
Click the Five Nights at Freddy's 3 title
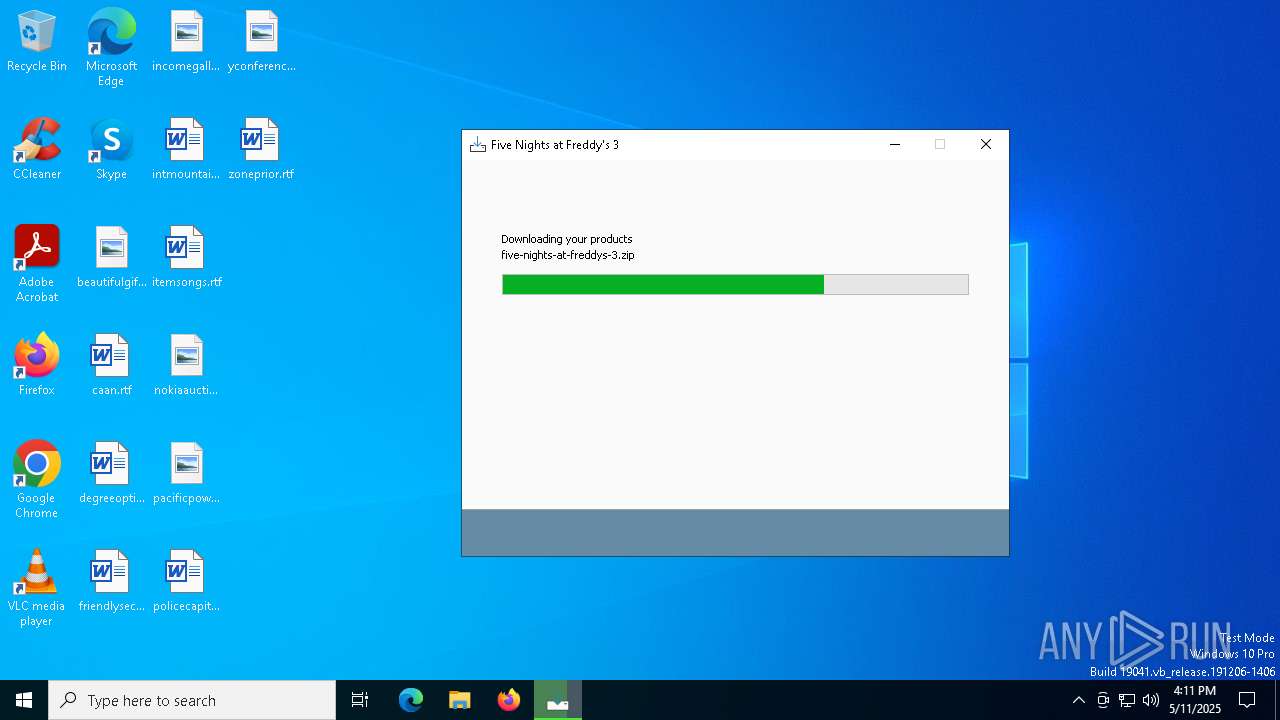point(555,145)
